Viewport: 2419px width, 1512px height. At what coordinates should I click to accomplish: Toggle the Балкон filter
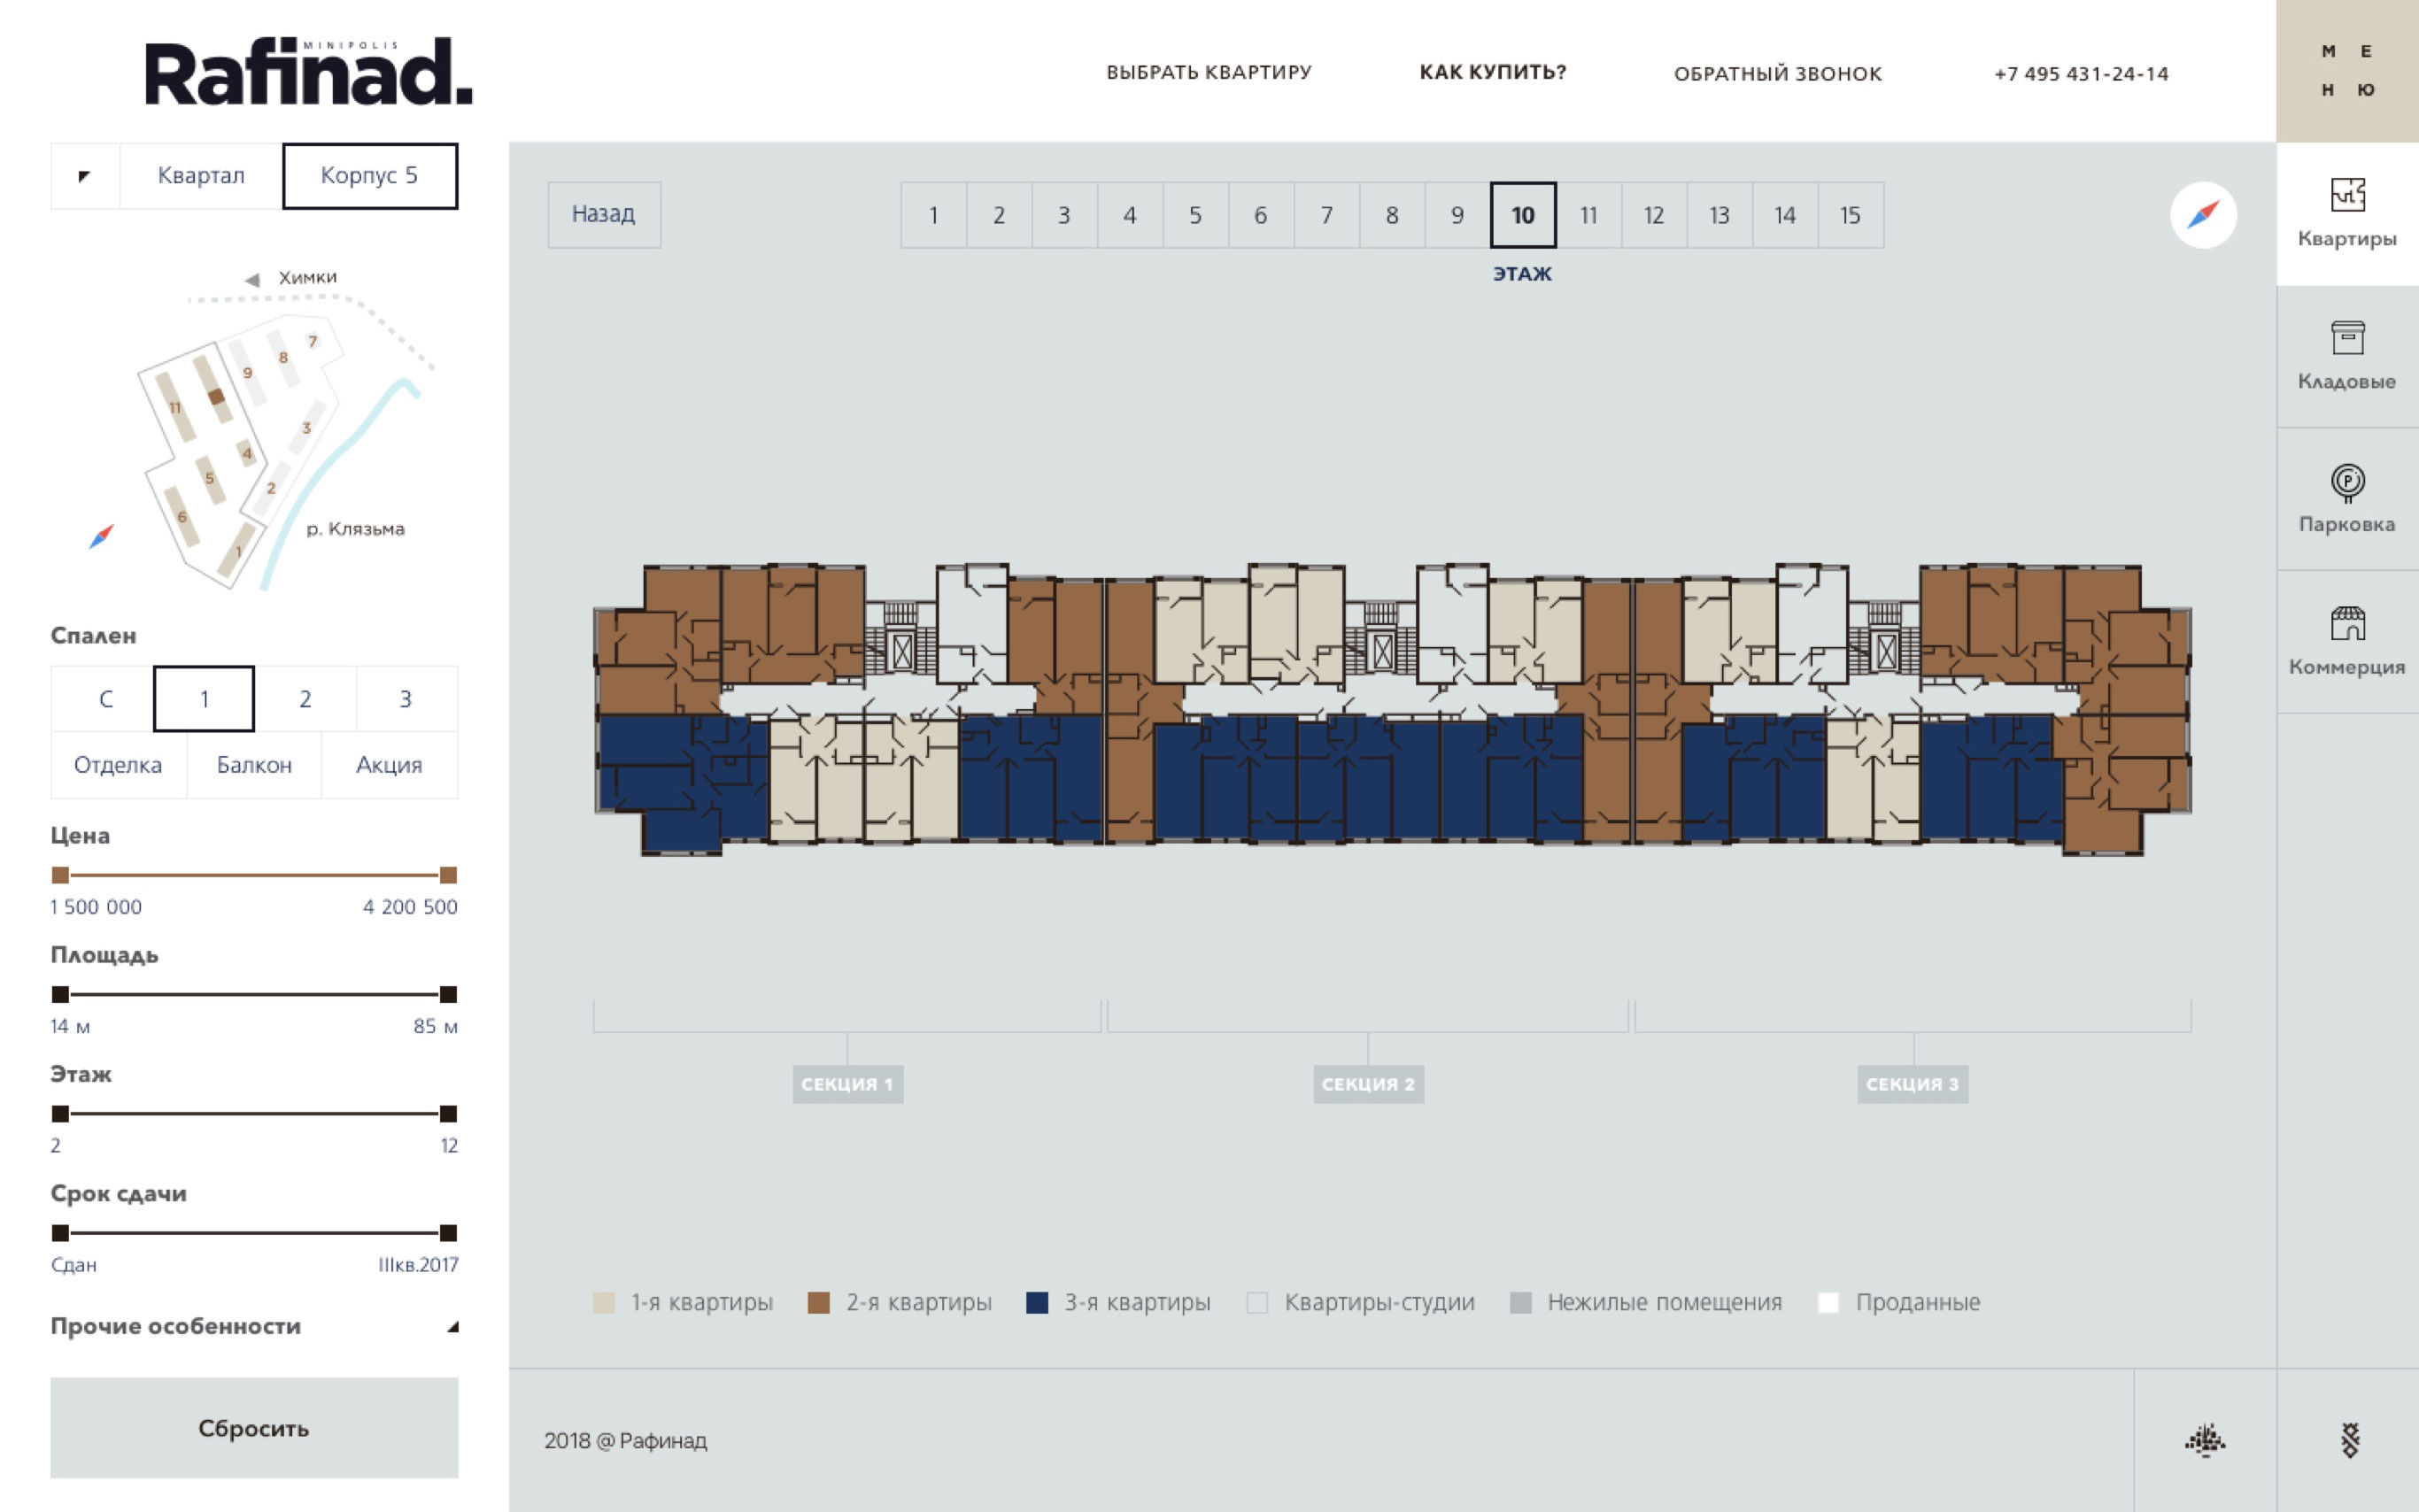coord(254,765)
